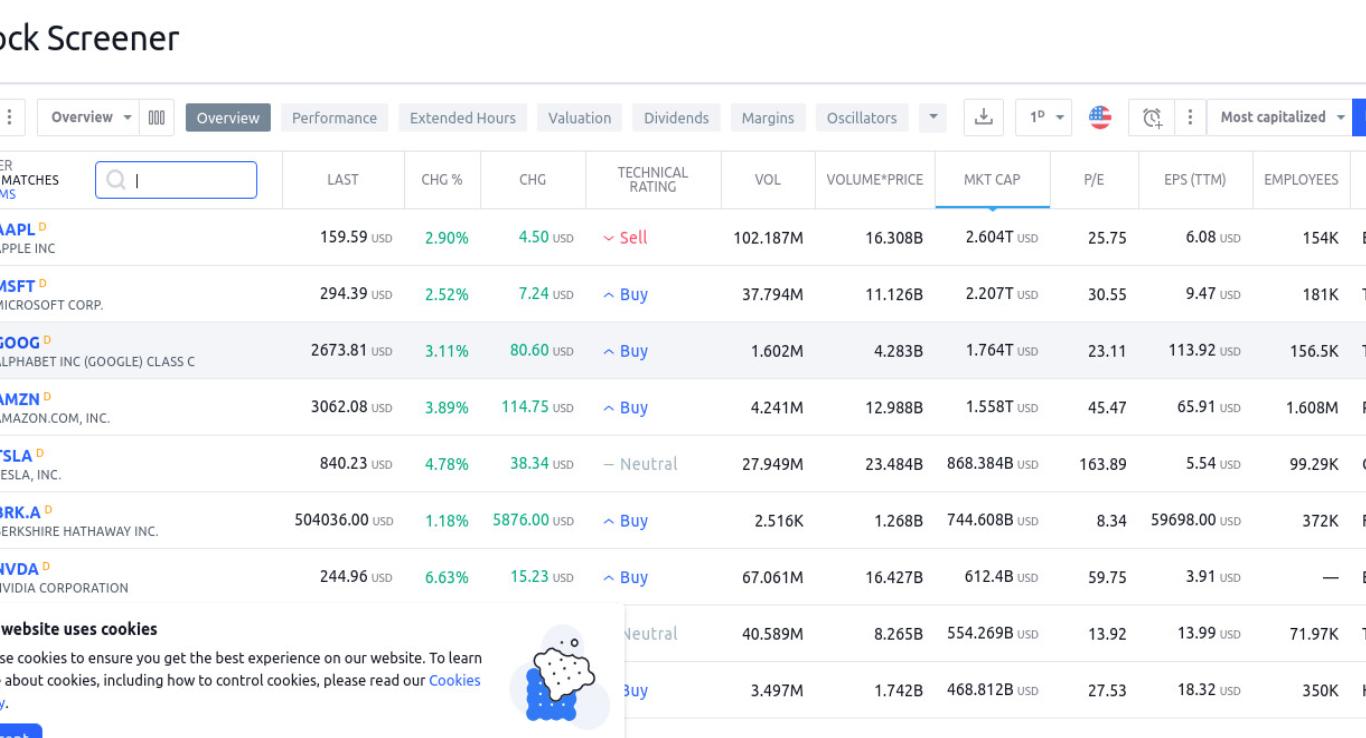The image size is (1366, 738).
Task: Sort by VOLUME*PRICE column header
Action: coord(875,180)
